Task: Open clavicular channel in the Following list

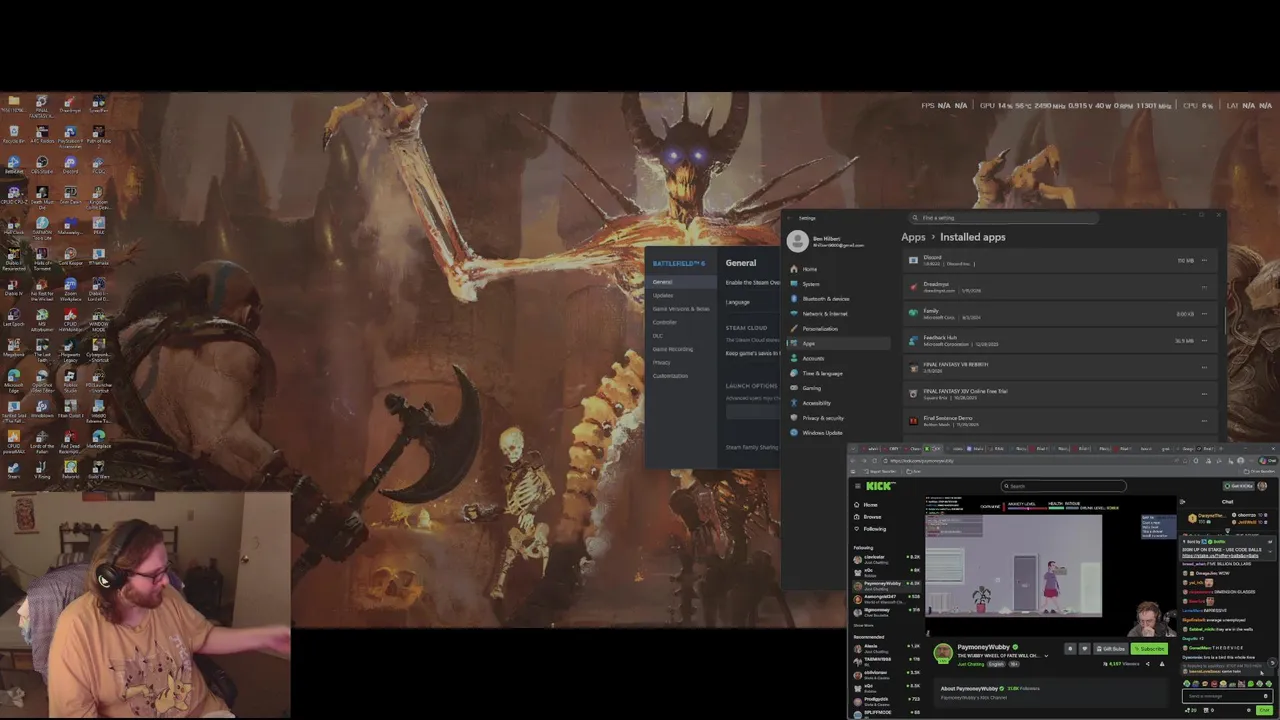Action: click(x=887, y=559)
